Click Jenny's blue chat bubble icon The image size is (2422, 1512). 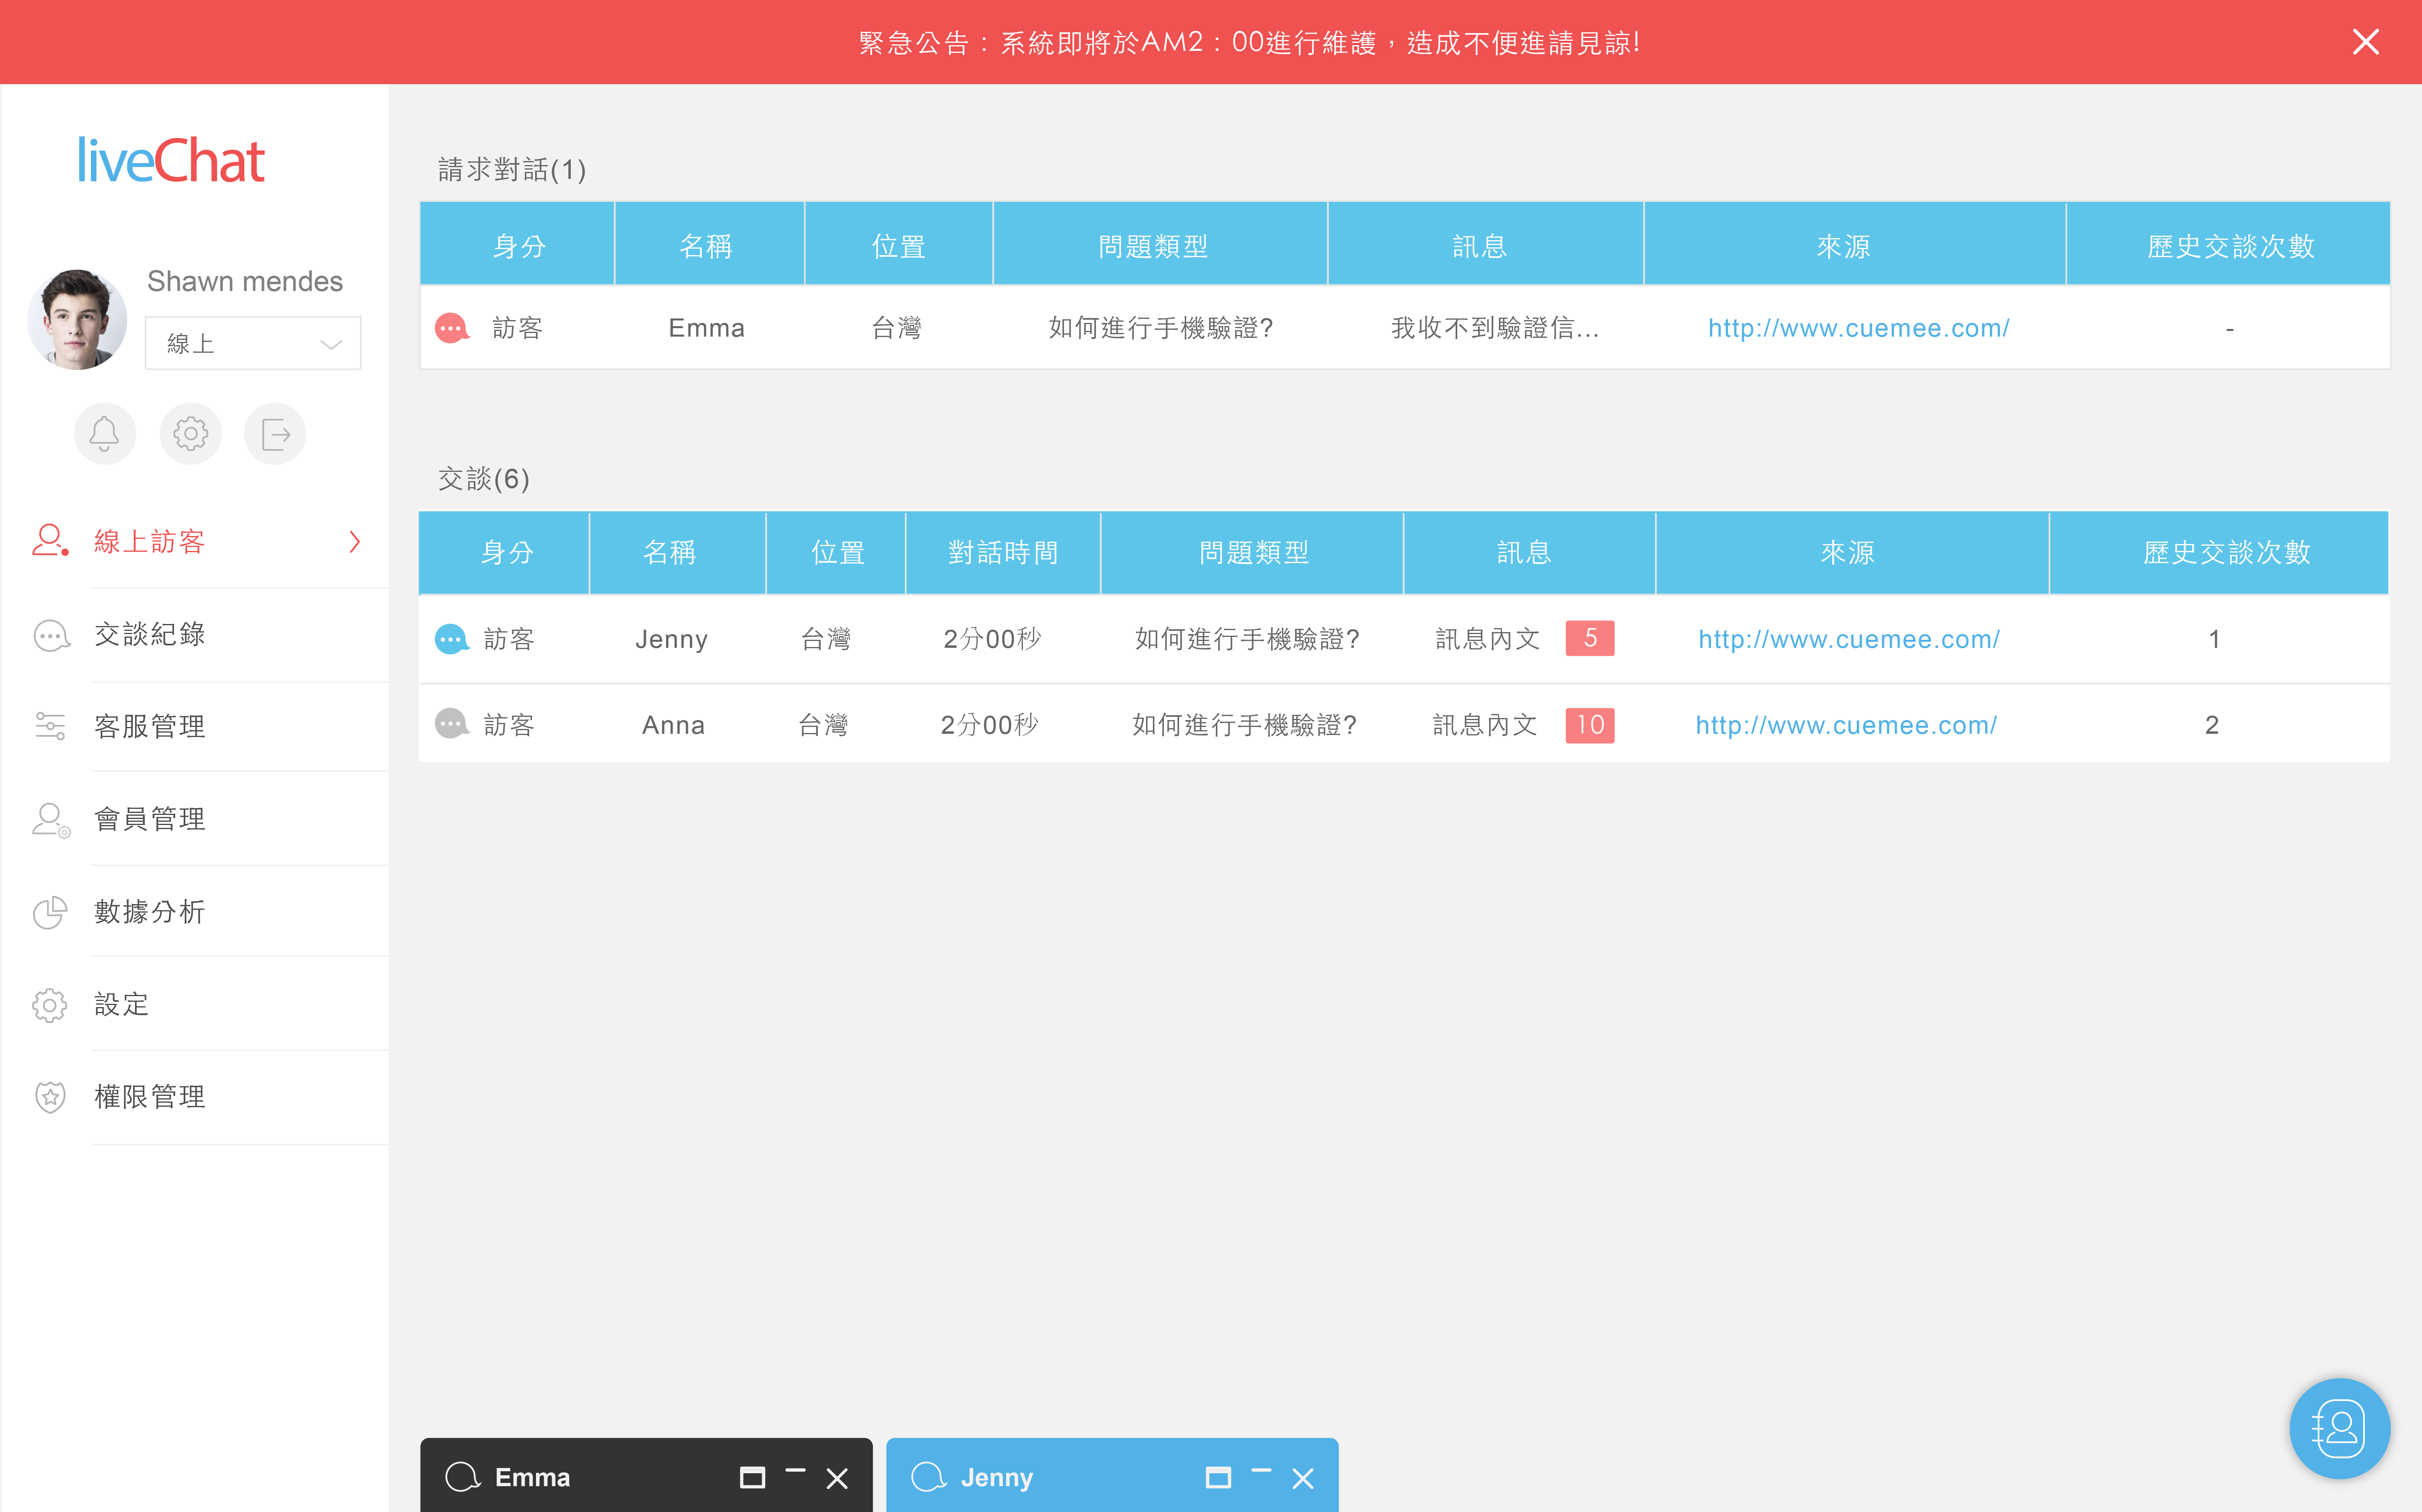452,639
